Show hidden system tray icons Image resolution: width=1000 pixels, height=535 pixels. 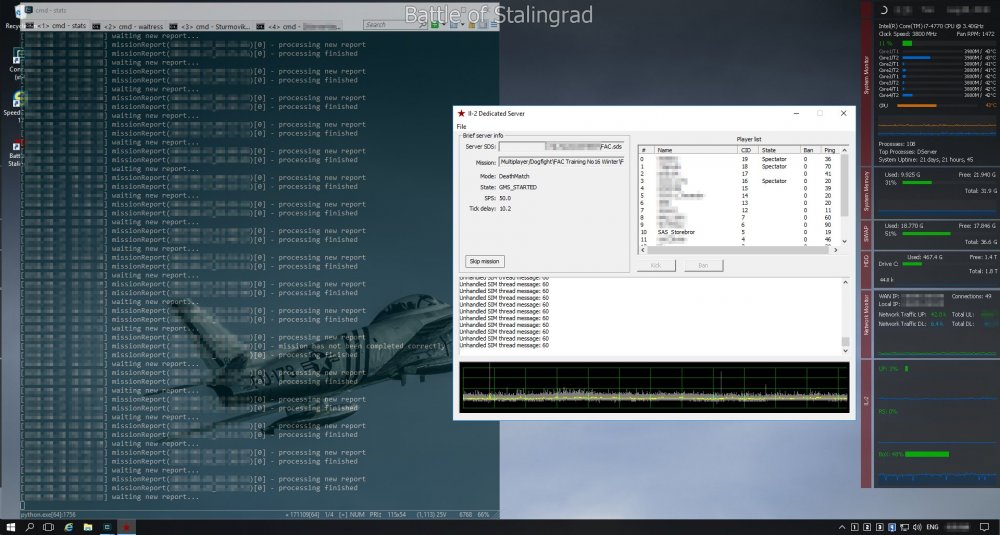pos(842,527)
